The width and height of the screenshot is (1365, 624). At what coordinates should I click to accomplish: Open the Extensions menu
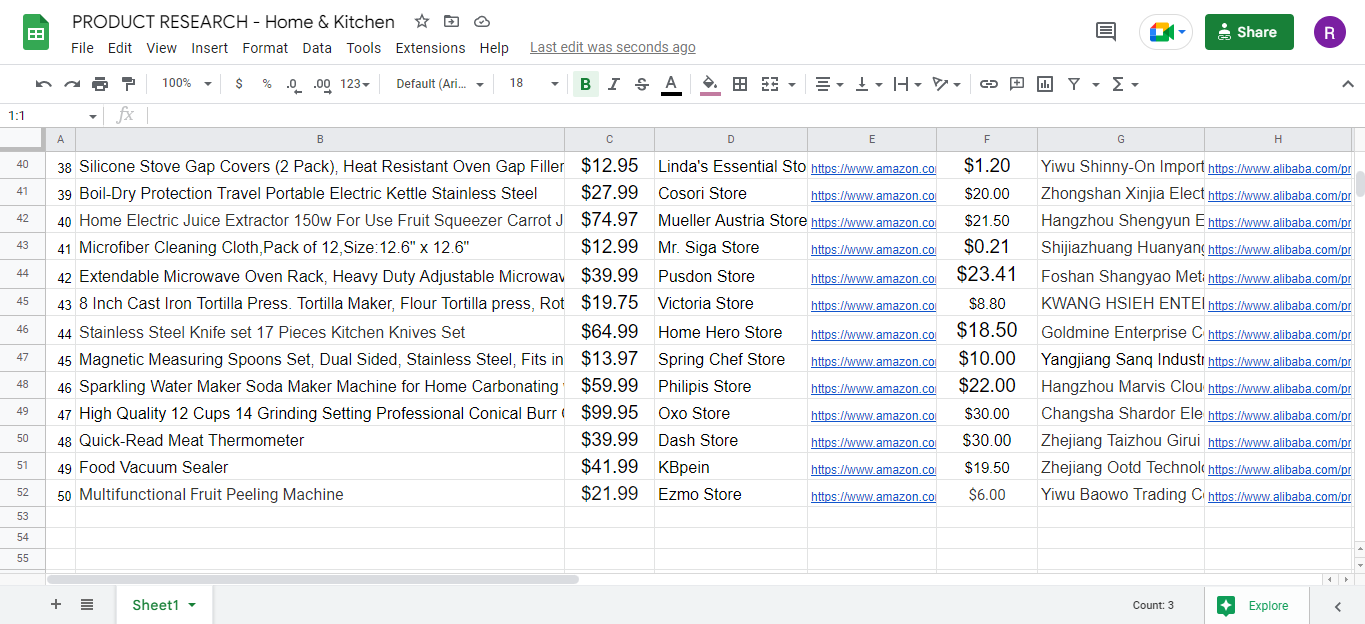pos(430,47)
